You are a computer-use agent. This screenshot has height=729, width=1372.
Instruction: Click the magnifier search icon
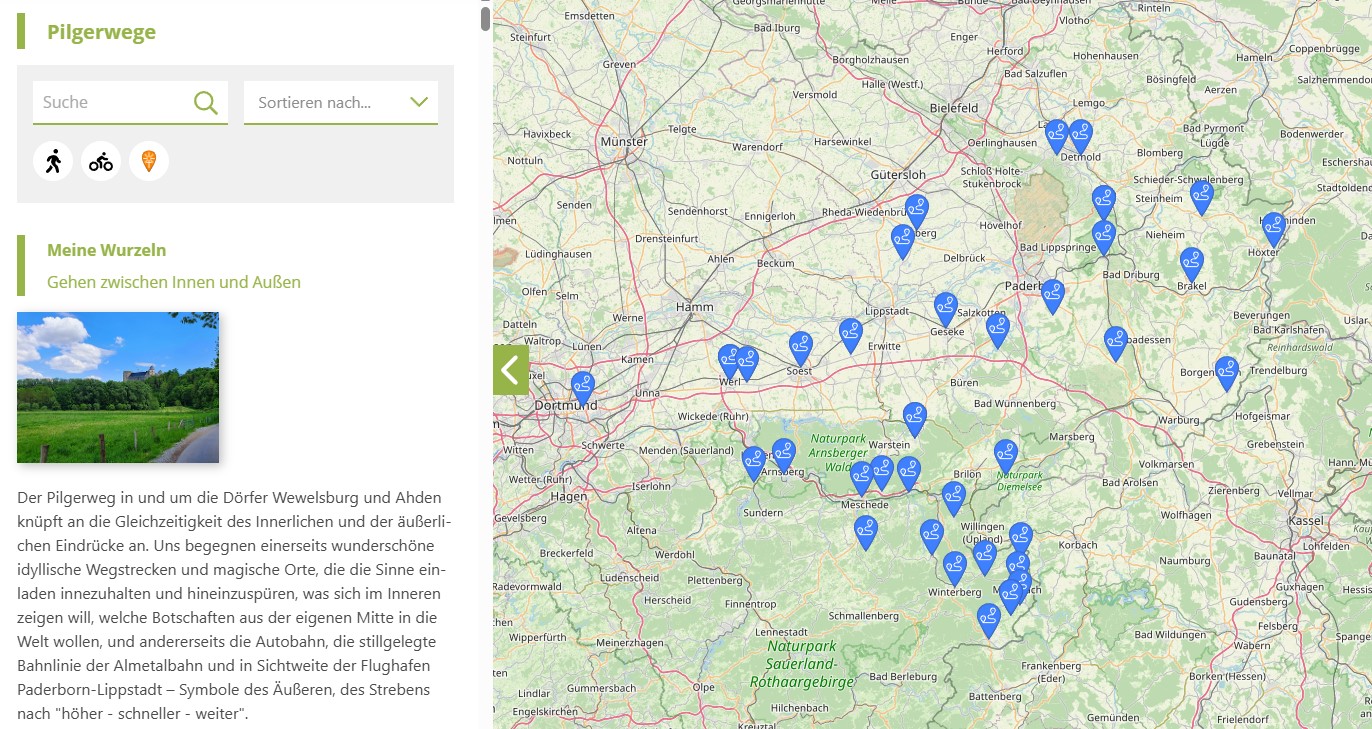[206, 102]
